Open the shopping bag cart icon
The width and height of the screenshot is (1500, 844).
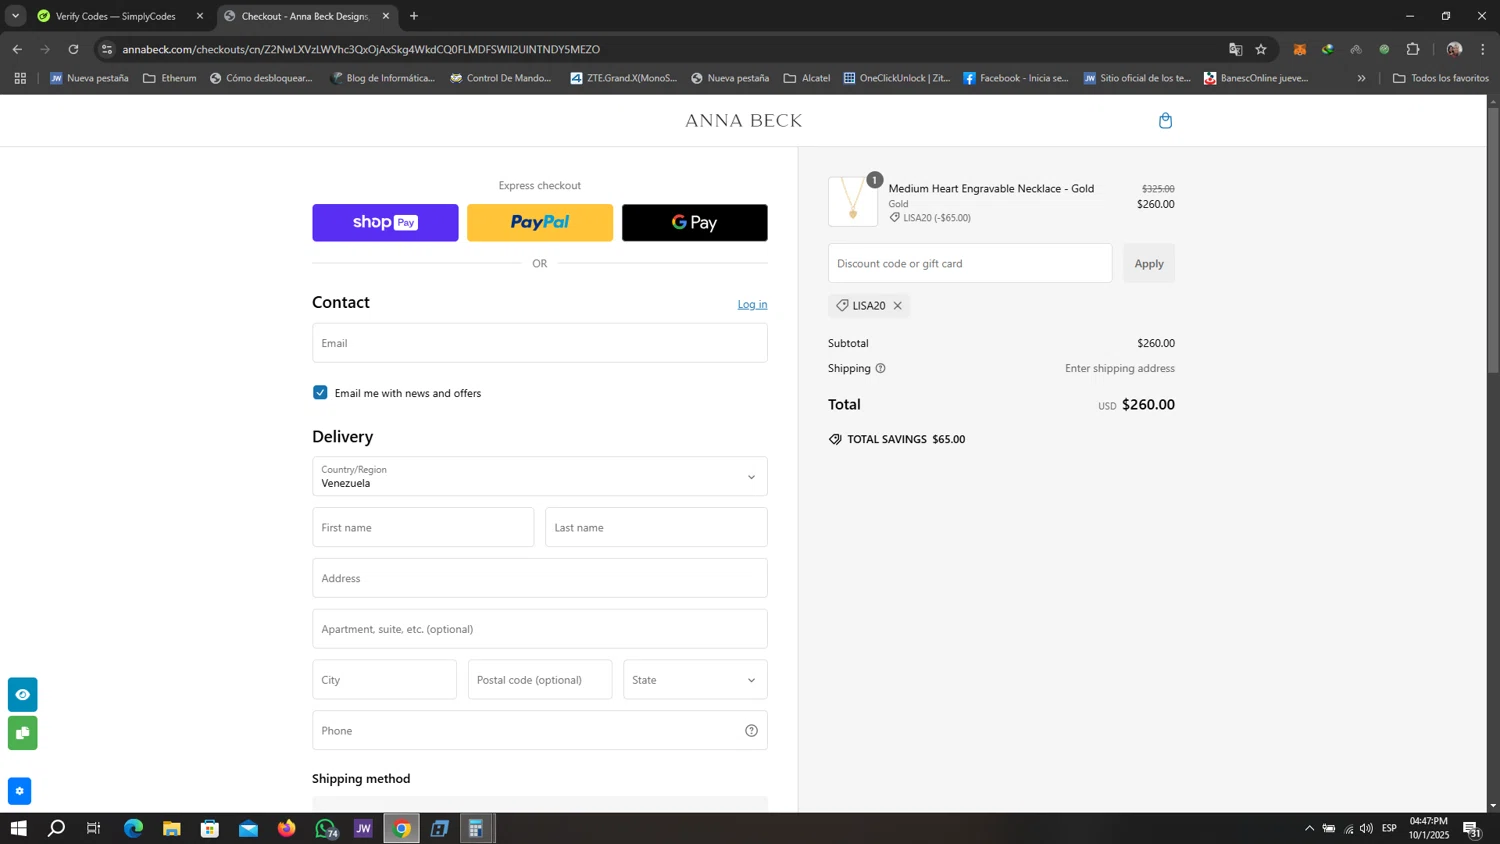coord(1165,121)
